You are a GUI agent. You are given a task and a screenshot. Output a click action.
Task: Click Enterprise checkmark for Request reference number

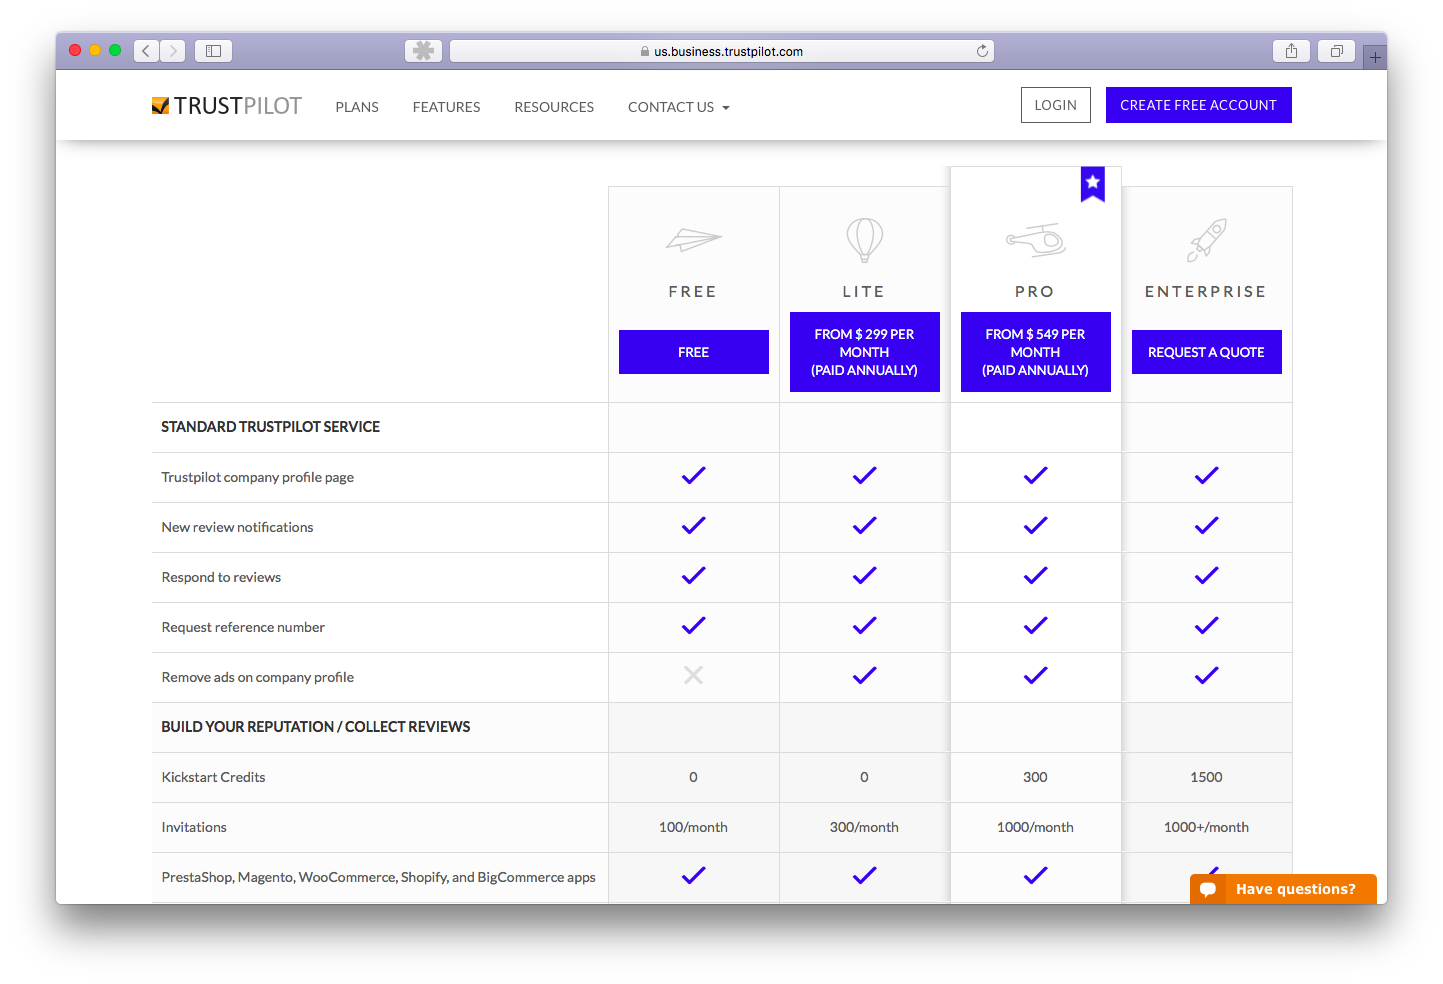pos(1206,626)
